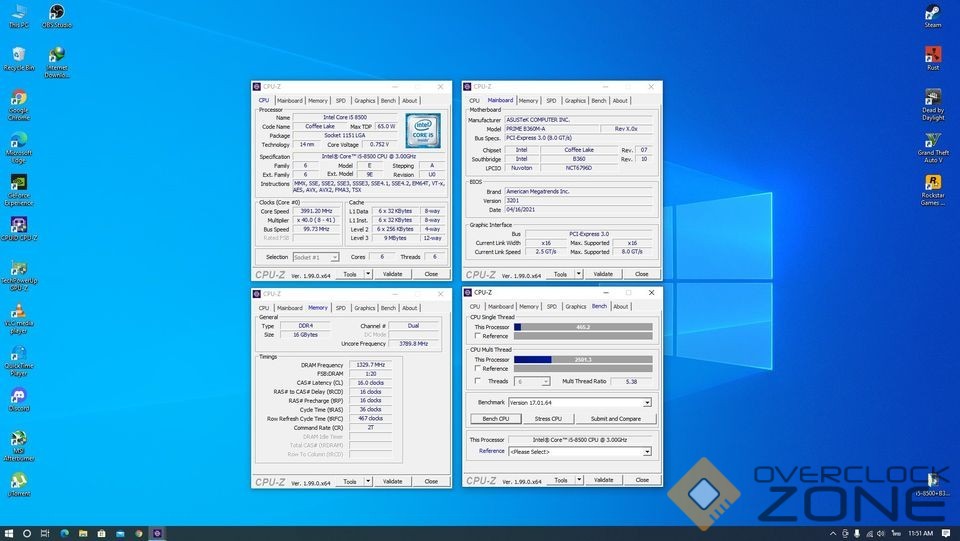Click Submit and Compare button
The height and width of the screenshot is (541, 960).
616,419
